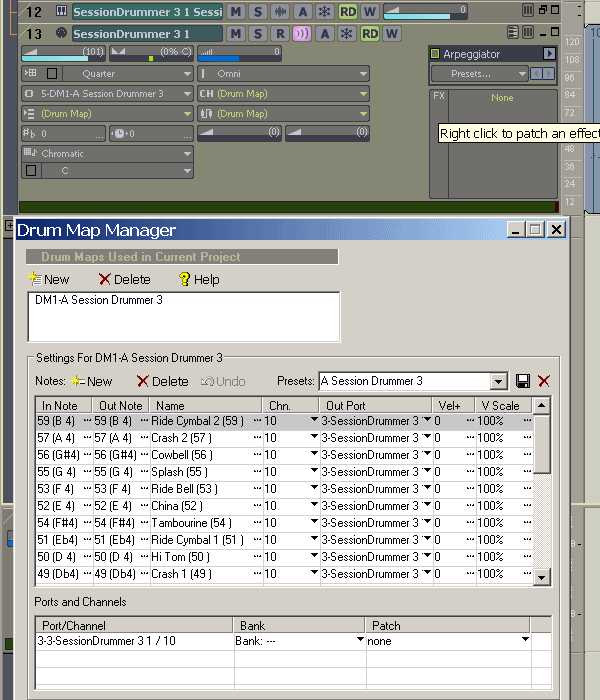Enable the Arpeggiator checkbox
The height and width of the screenshot is (700, 600).
click(x=435, y=54)
